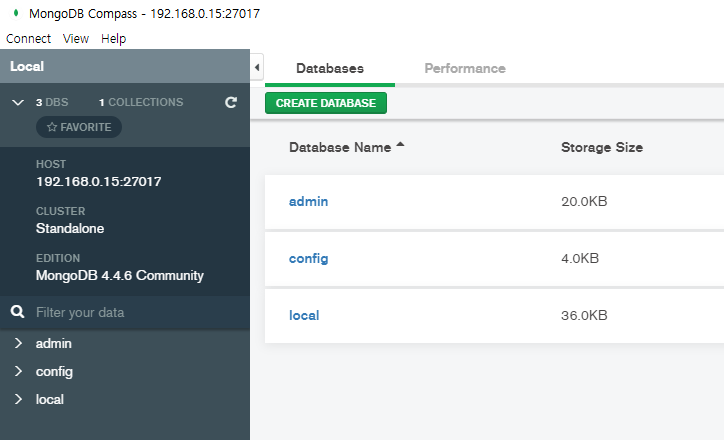This screenshot has width=724, height=440.
Task: Click the 4.0KB storage size value
Action: coord(580,258)
